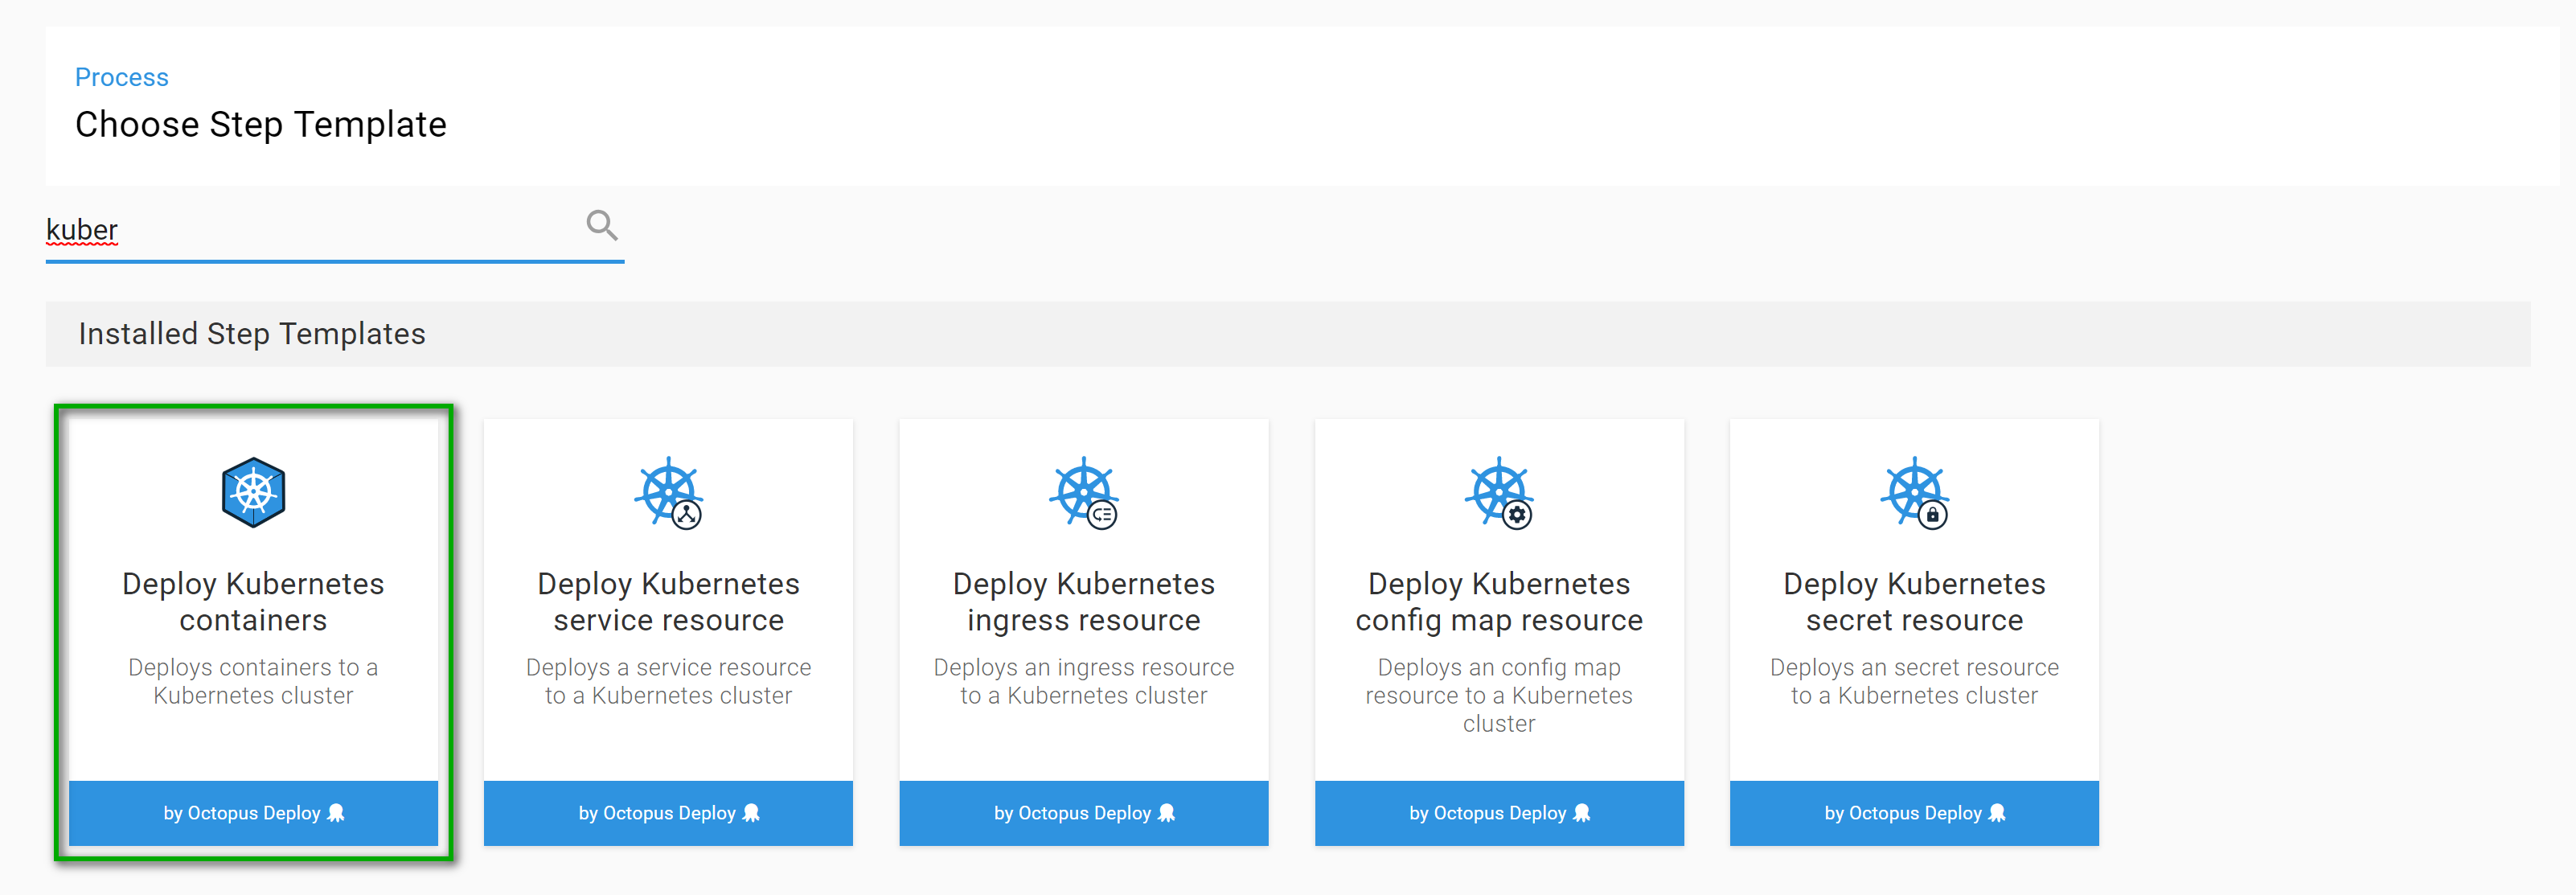Click the Kubernetes service resource helm icon

click(x=668, y=492)
